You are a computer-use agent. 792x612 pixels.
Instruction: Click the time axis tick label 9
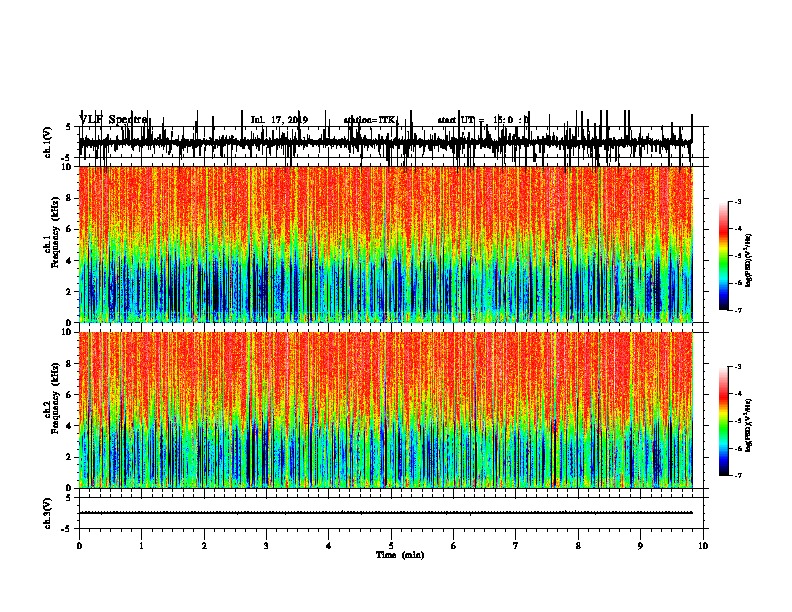coord(640,546)
